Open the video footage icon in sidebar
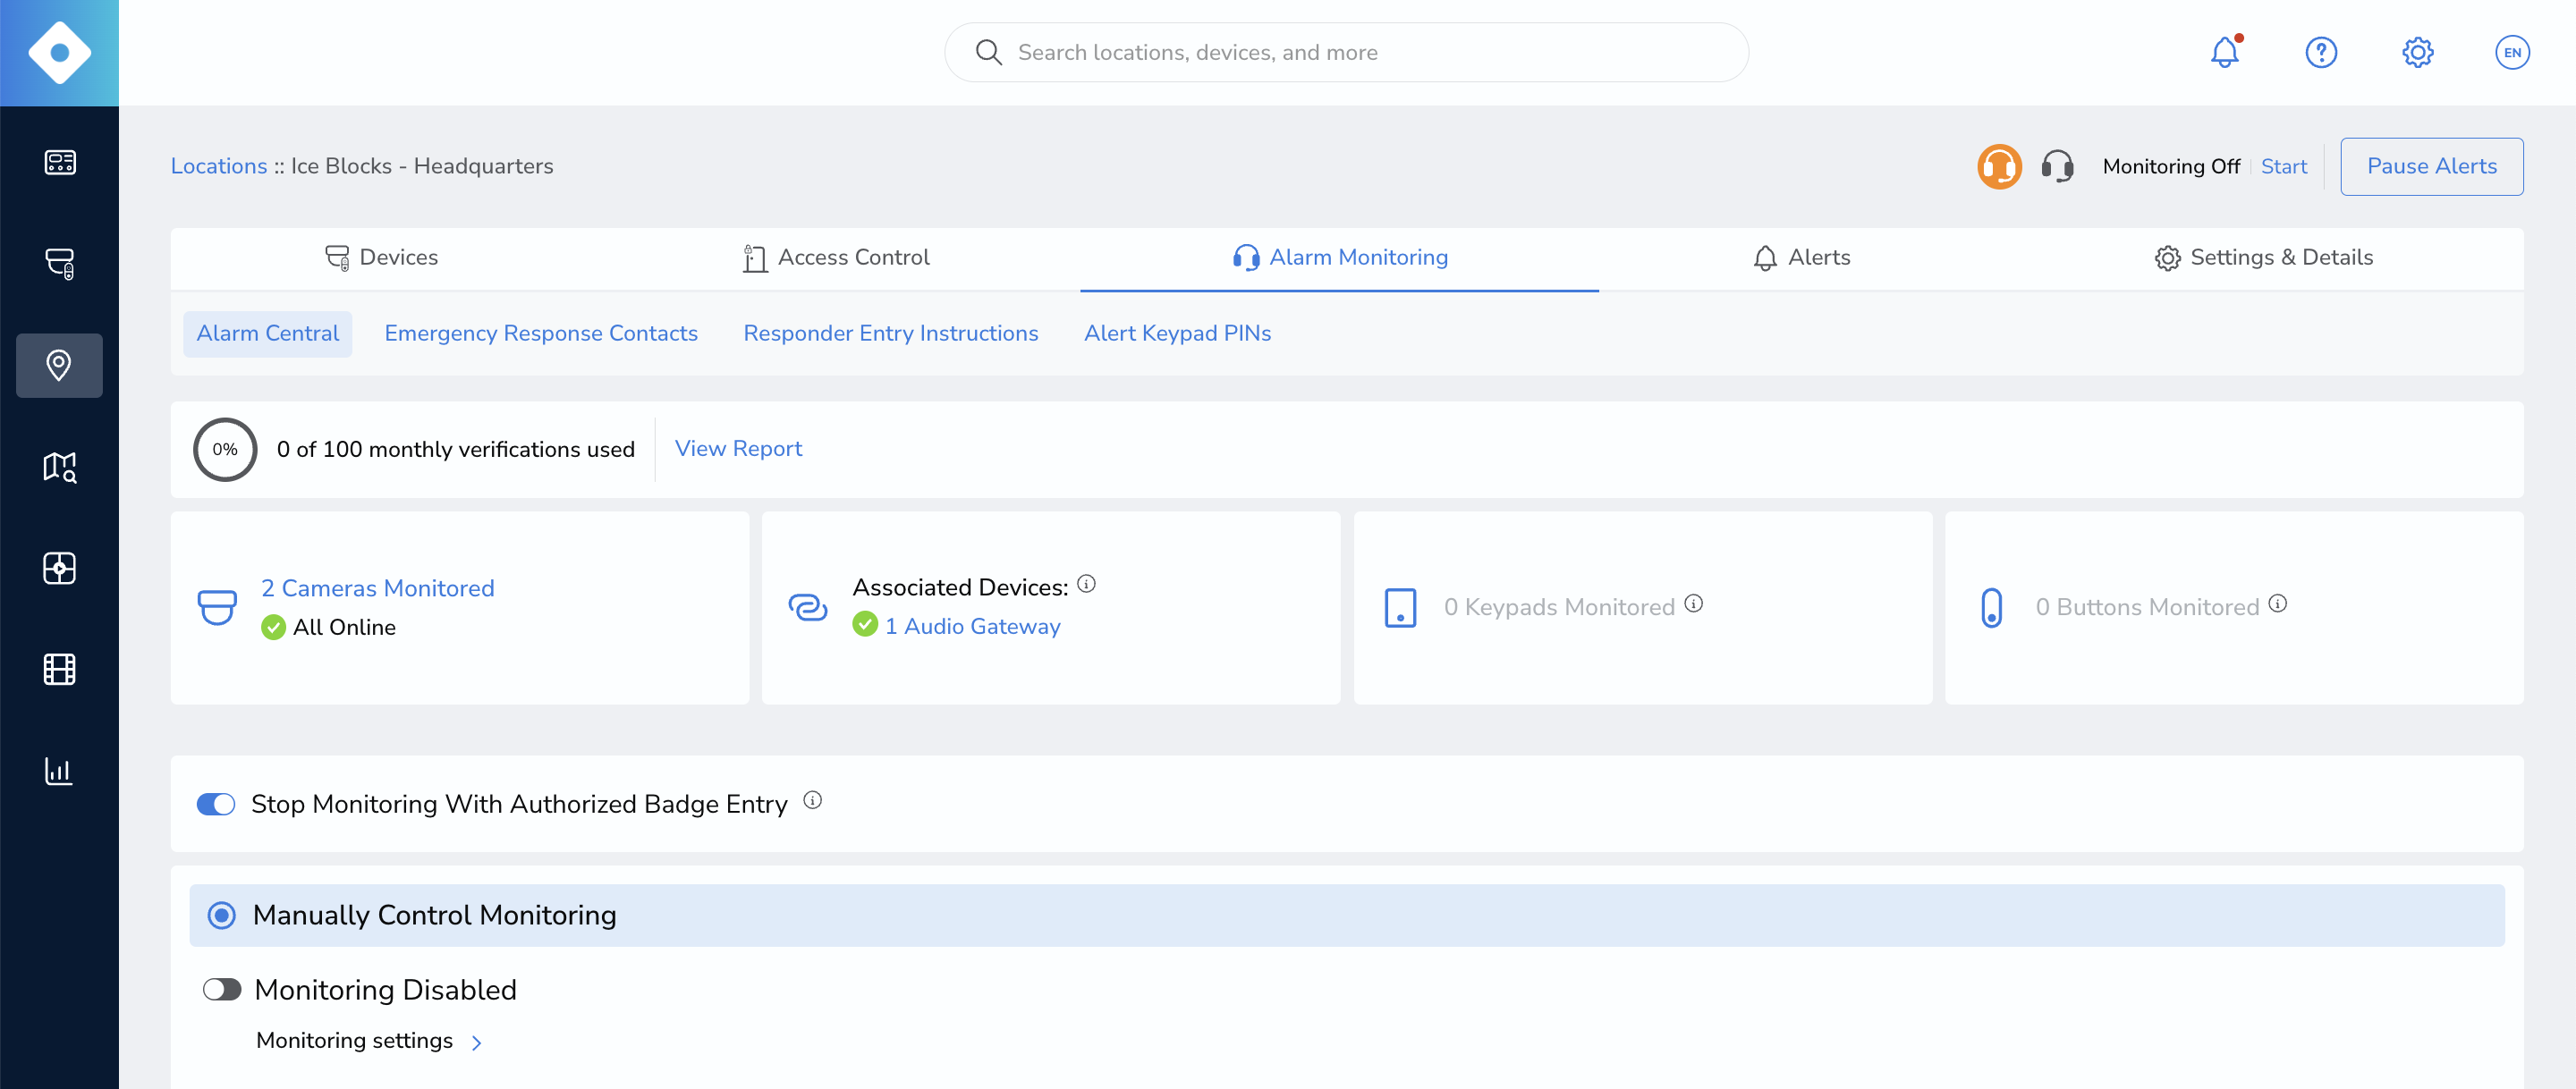 (60, 670)
